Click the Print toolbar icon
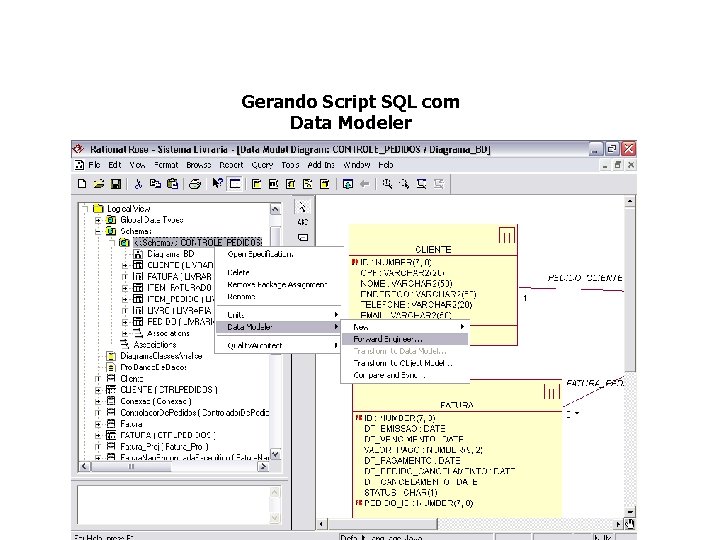The height and width of the screenshot is (540, 720). [195, 184]
